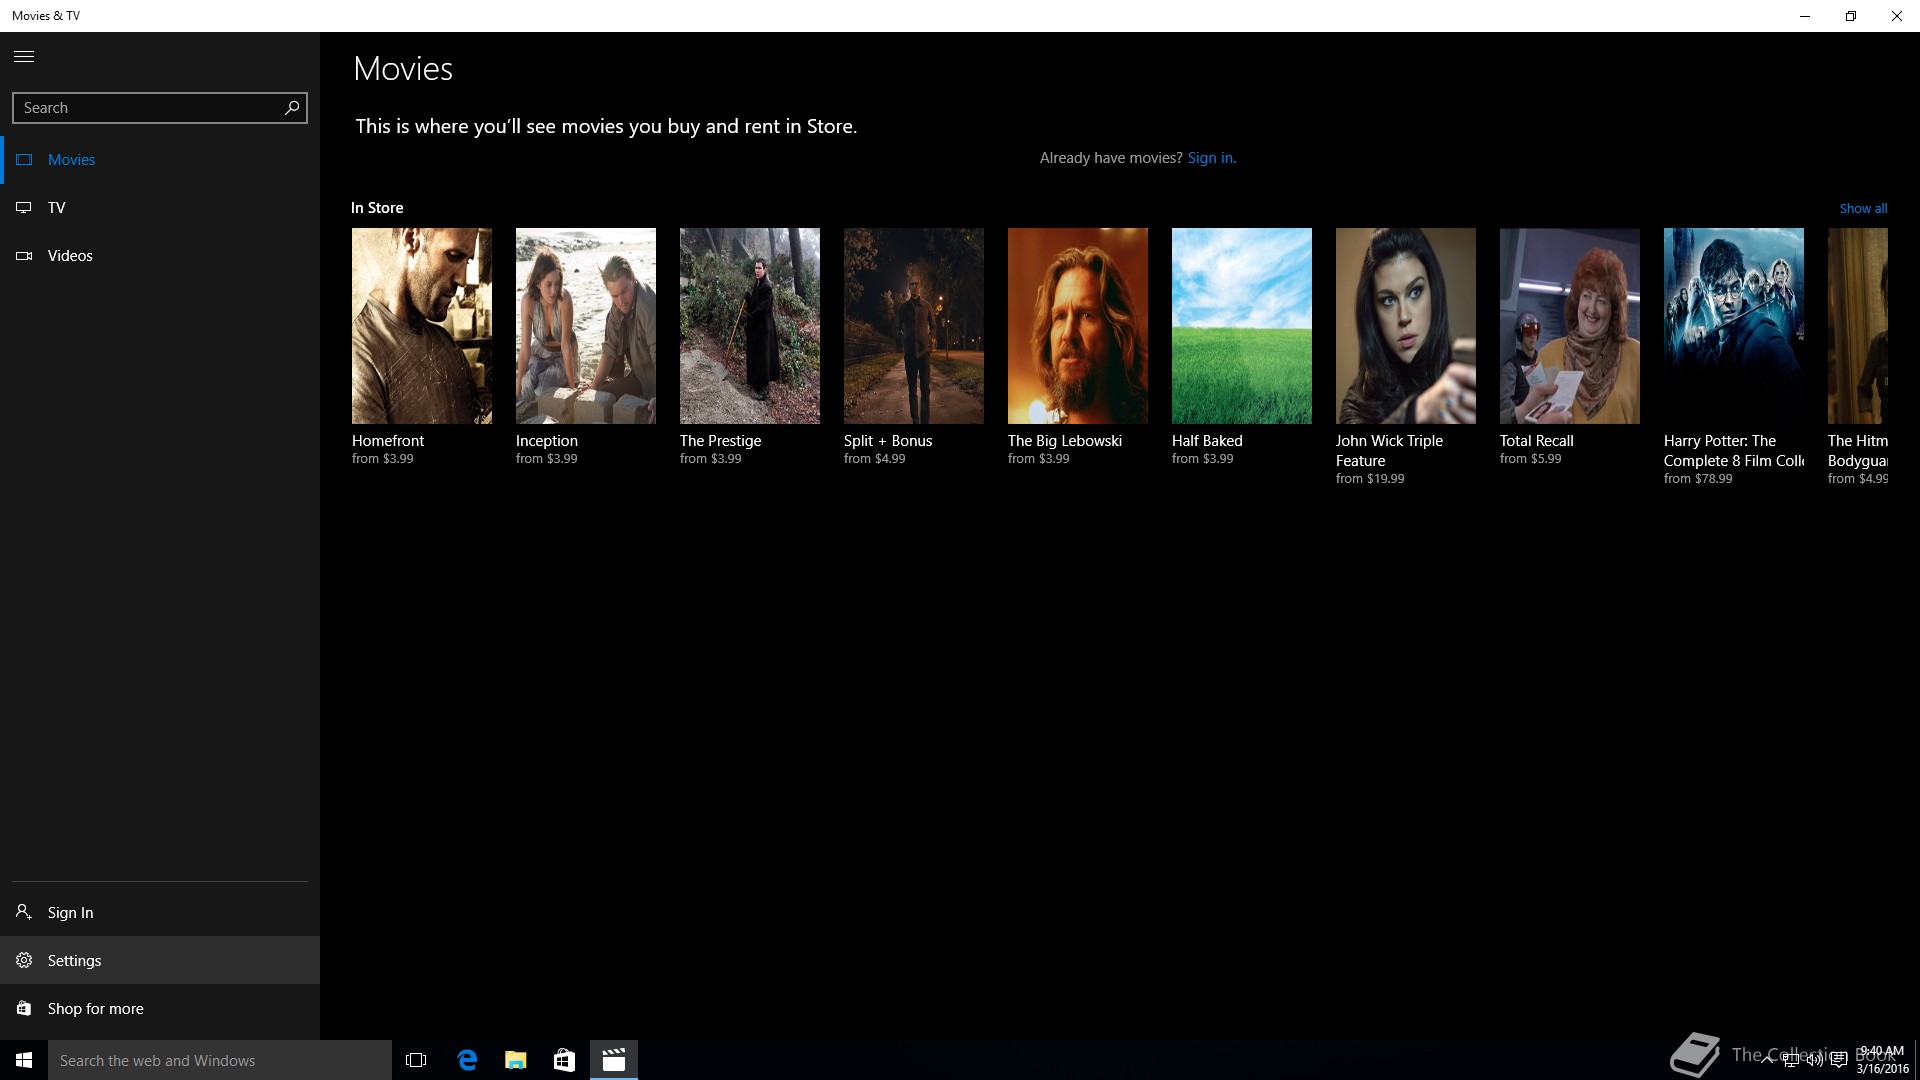Launch Microsoft Edge from the taskbar
The width and height of the screenshot is (1920, 1080).
(x=467, y=1060)
